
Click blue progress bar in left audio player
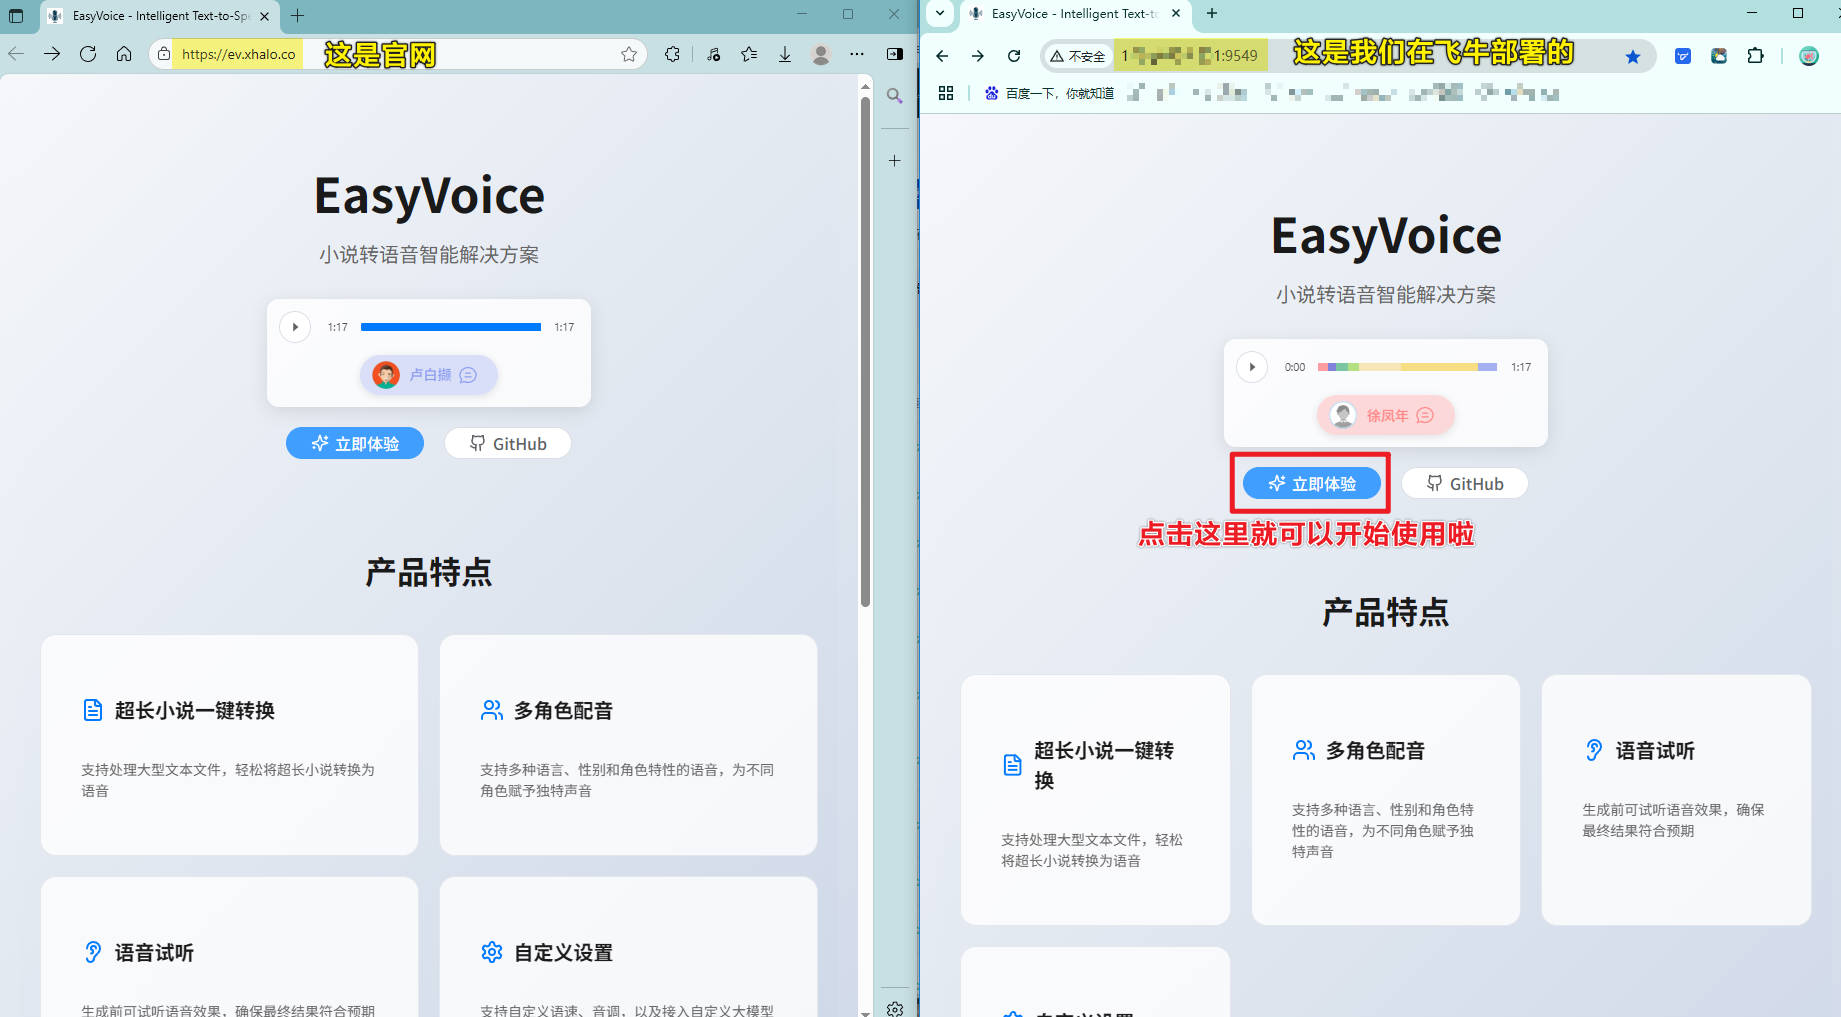(451, 327)
